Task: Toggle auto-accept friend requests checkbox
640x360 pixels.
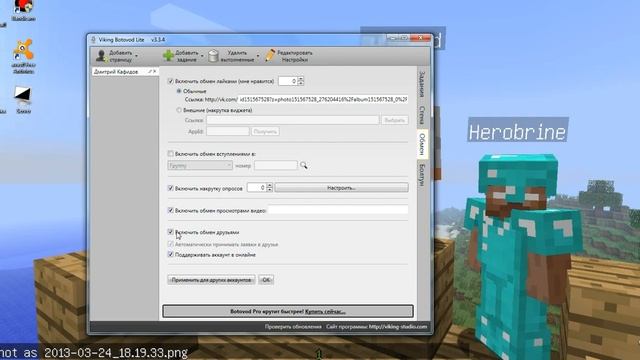Action: 171,244
